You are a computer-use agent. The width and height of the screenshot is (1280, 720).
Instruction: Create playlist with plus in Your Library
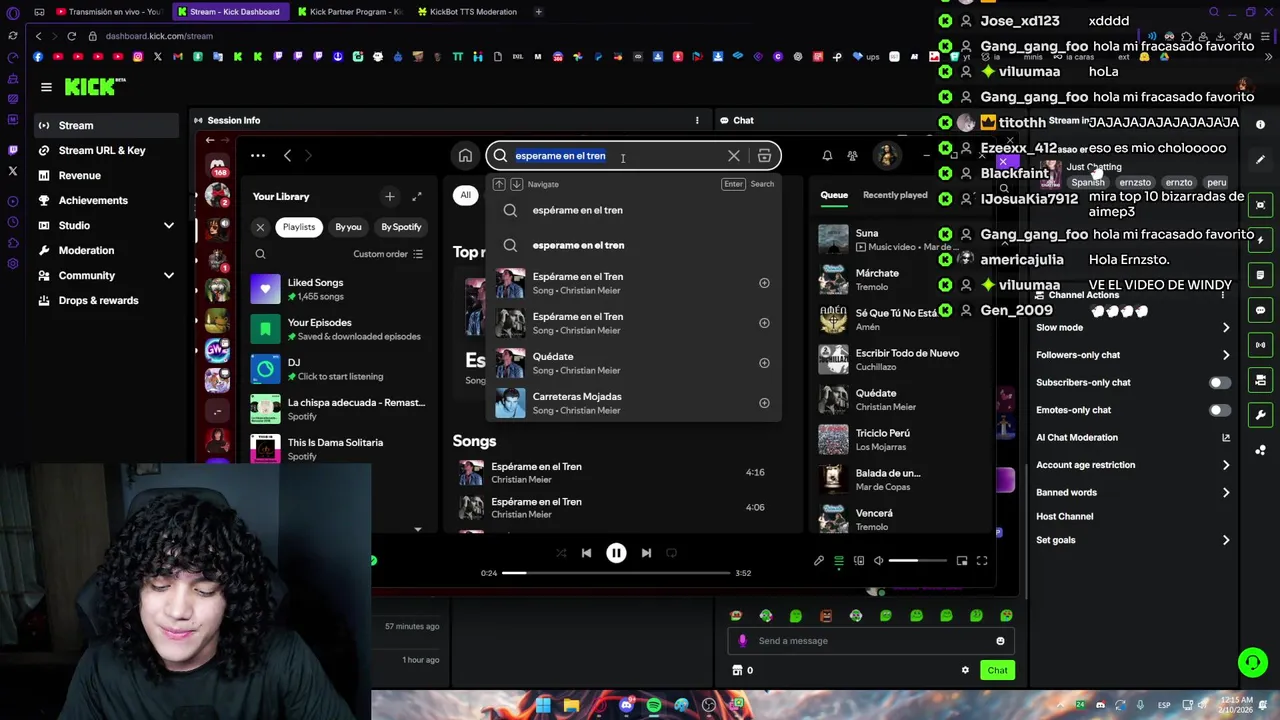[x=390, y=196]
